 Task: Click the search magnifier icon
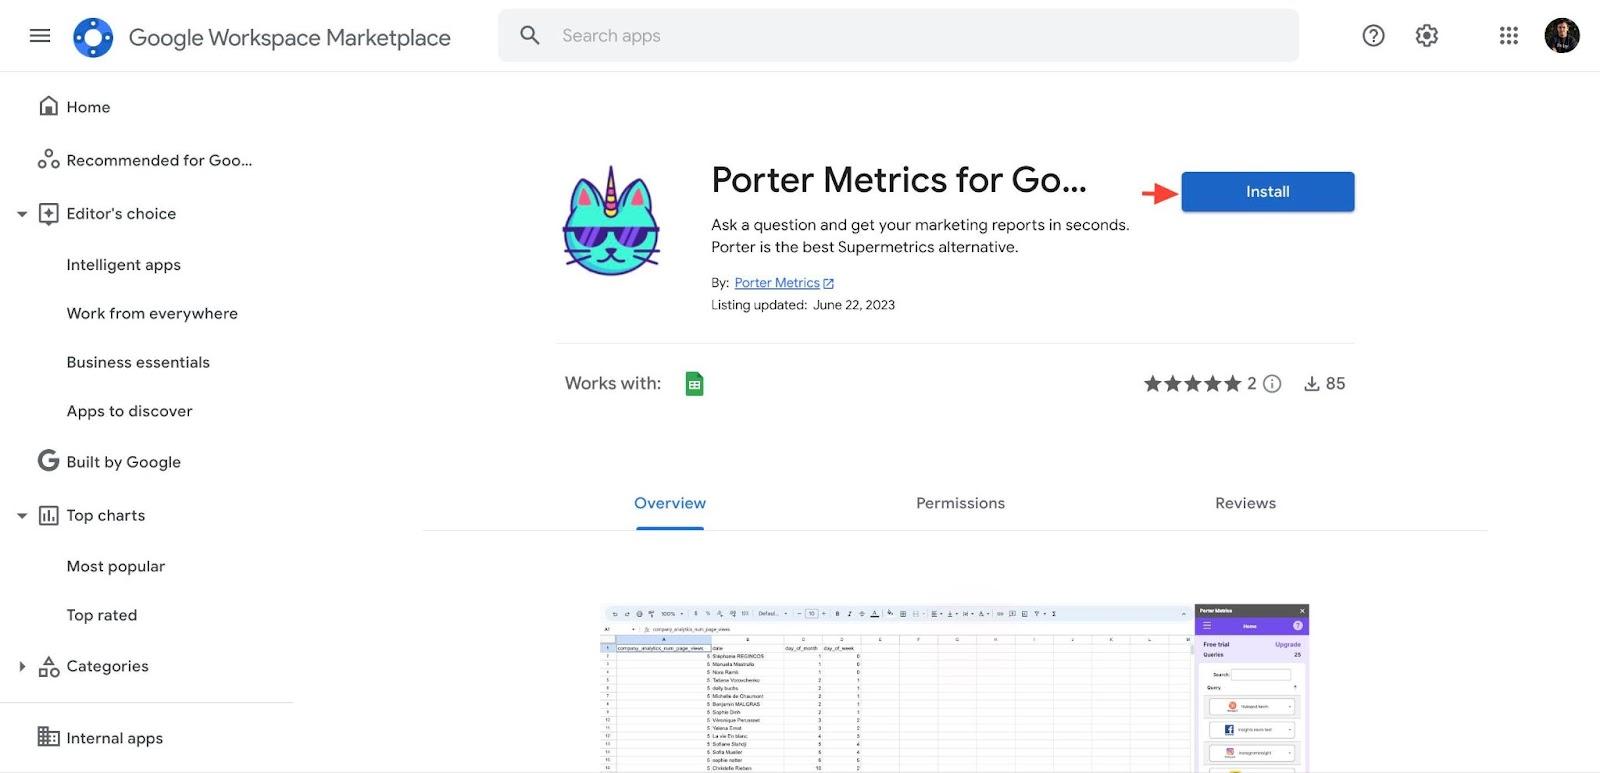[x=530, y=36]
